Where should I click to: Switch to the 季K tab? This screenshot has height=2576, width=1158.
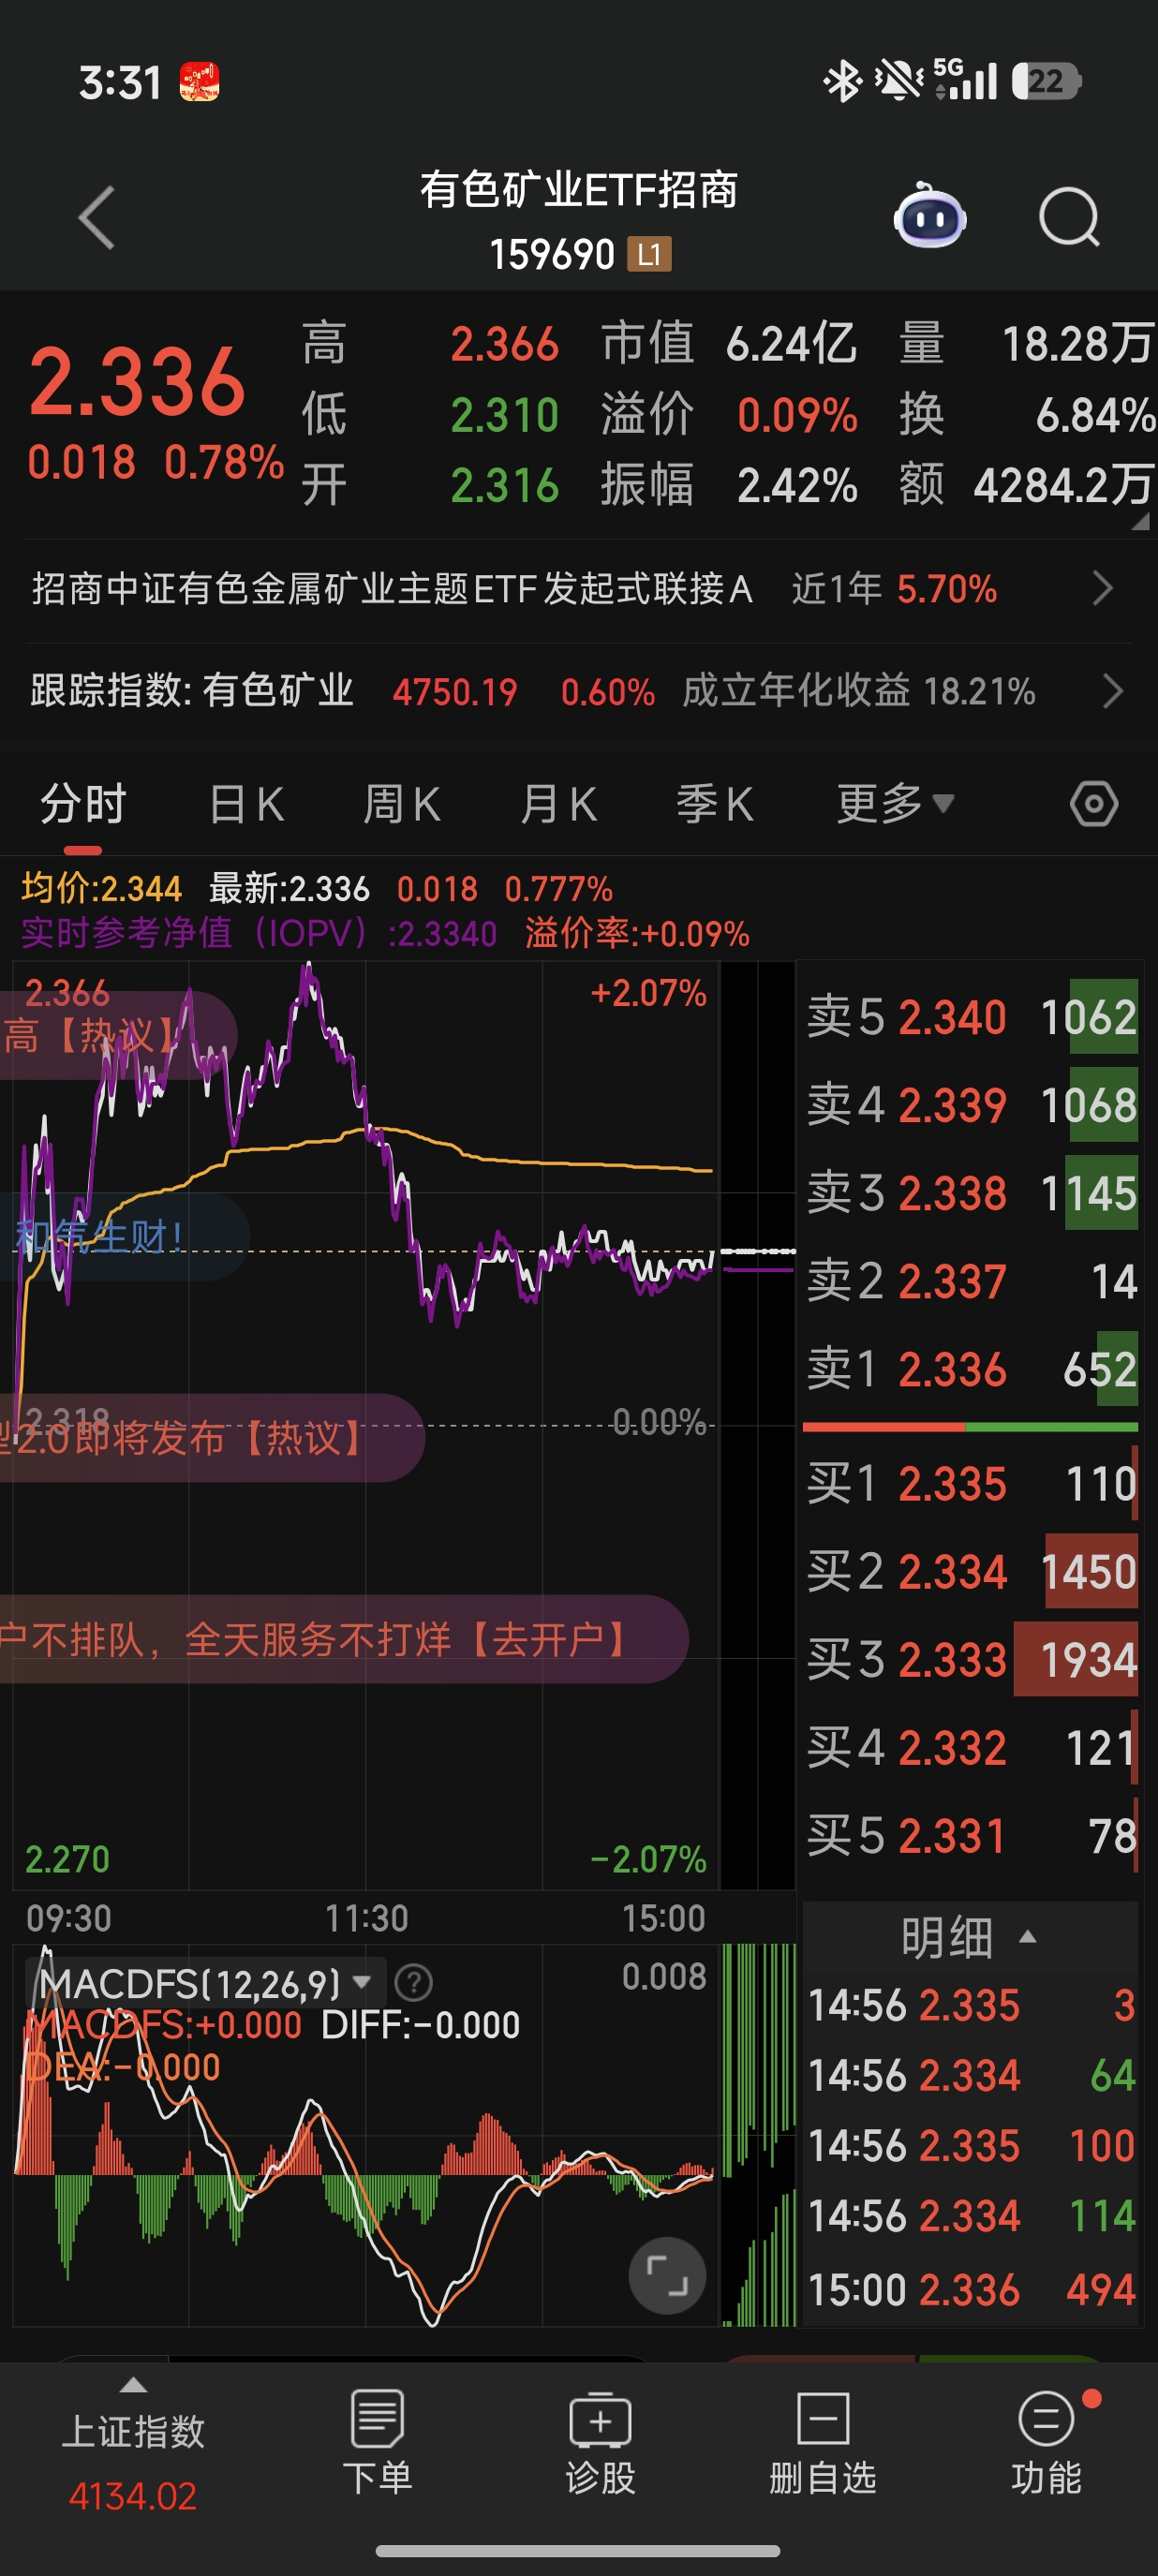(714, 803)
